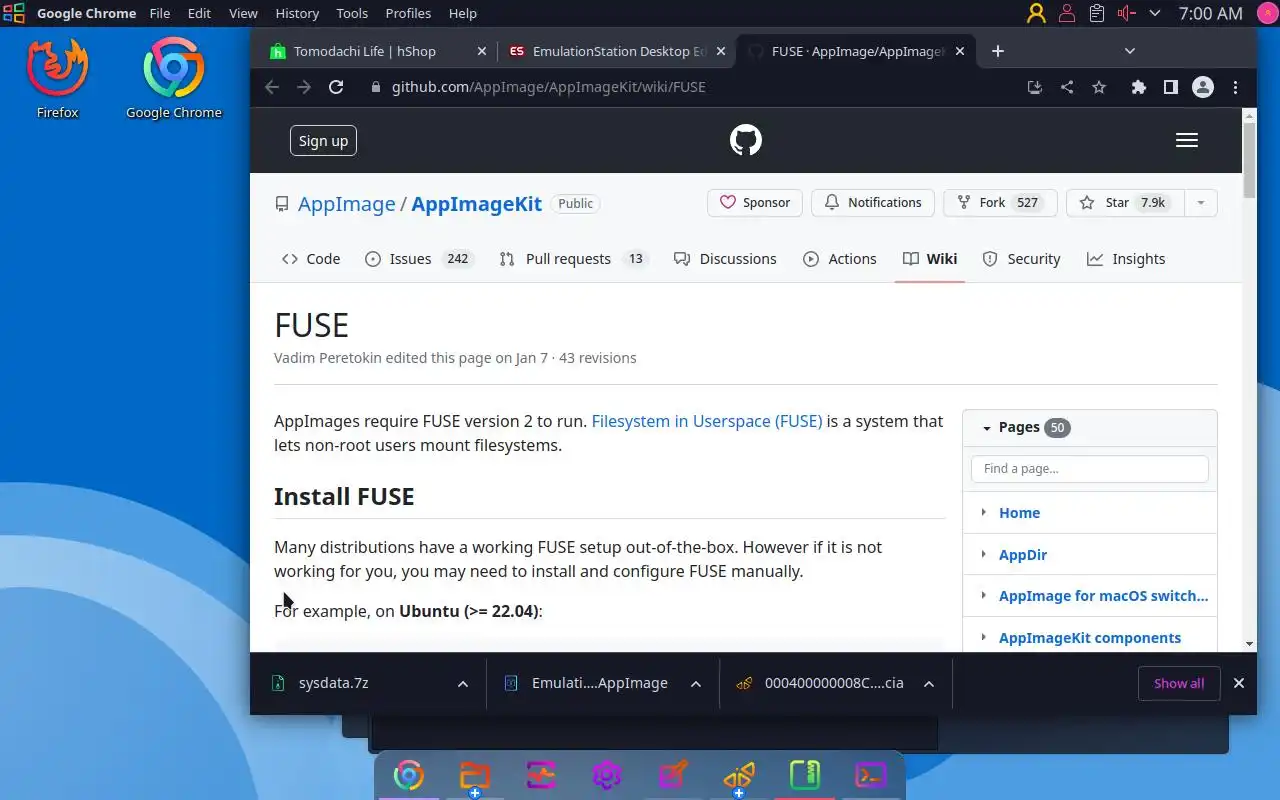
Task: Open the History menu in menu bar
Action: [297, 13]
